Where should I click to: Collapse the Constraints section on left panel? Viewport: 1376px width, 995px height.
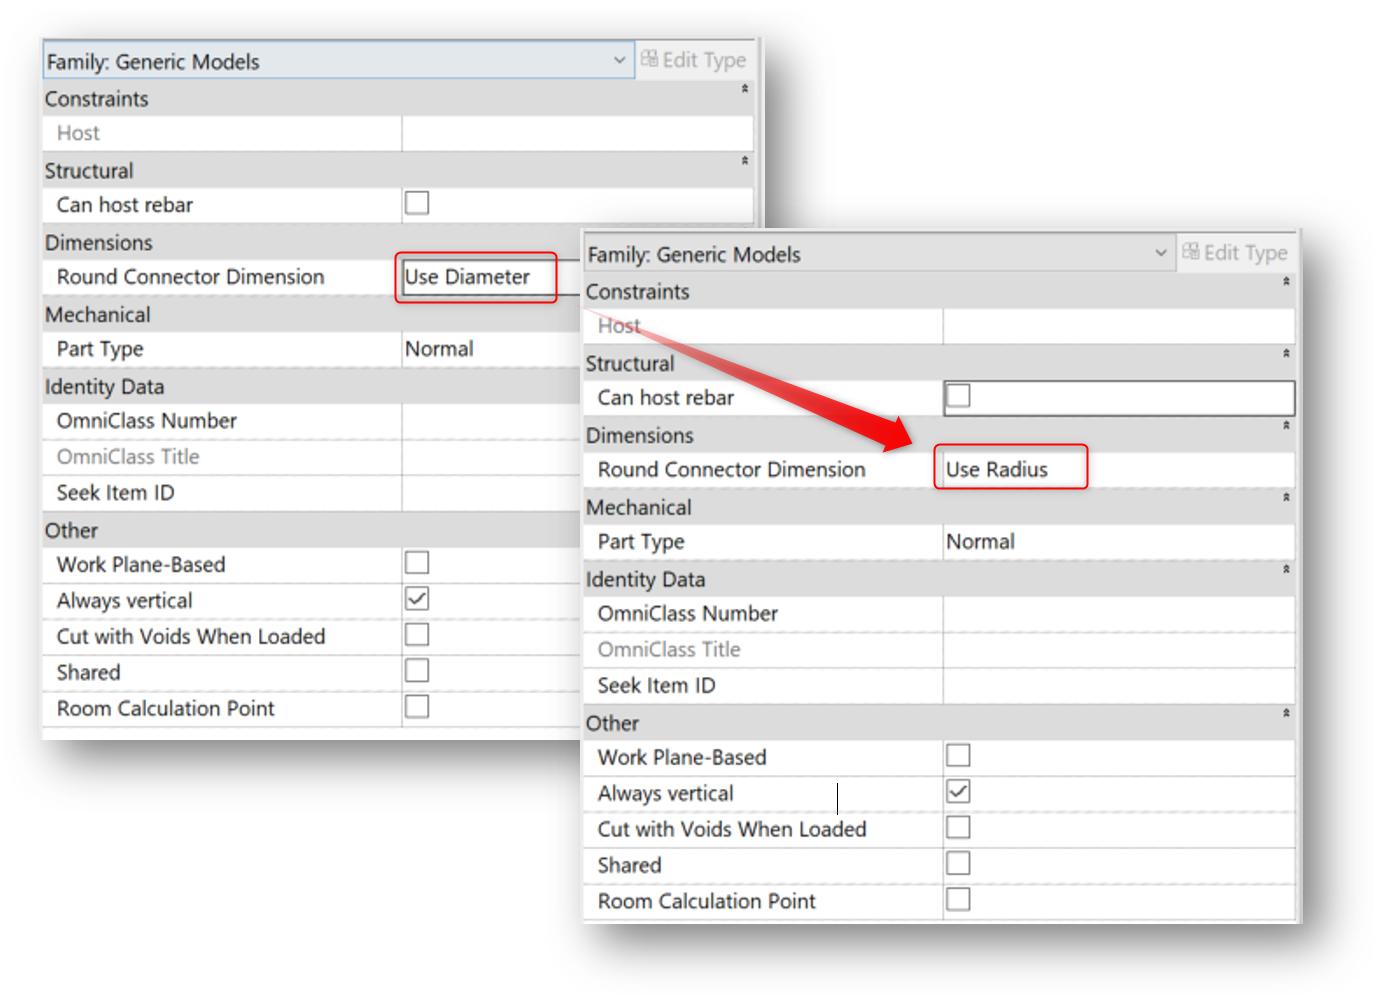pos(744,88)
